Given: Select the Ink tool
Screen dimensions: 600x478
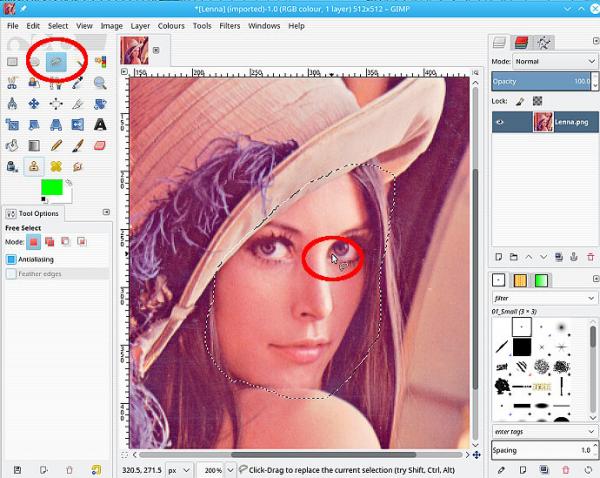Looking at the screenshot, I should (12, 166).
